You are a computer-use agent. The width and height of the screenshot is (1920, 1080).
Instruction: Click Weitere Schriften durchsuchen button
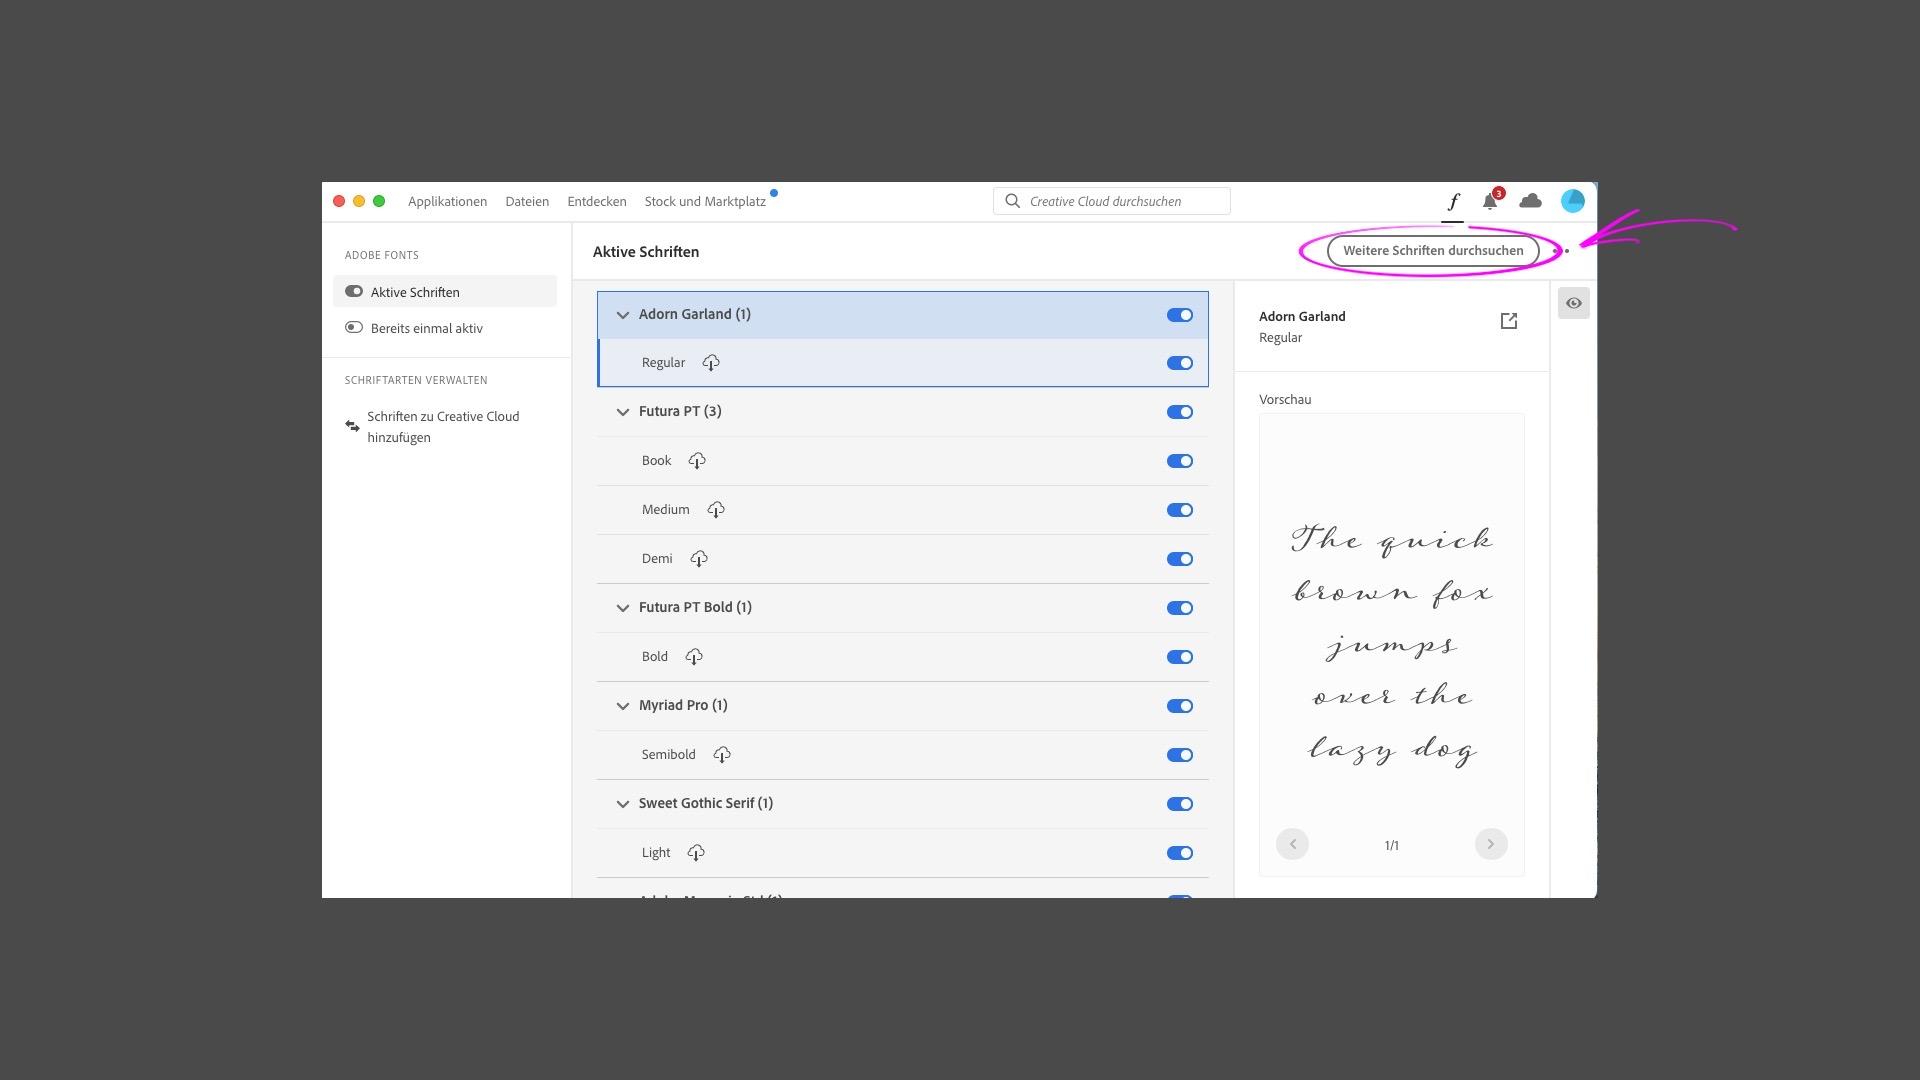coord(1432,251)
